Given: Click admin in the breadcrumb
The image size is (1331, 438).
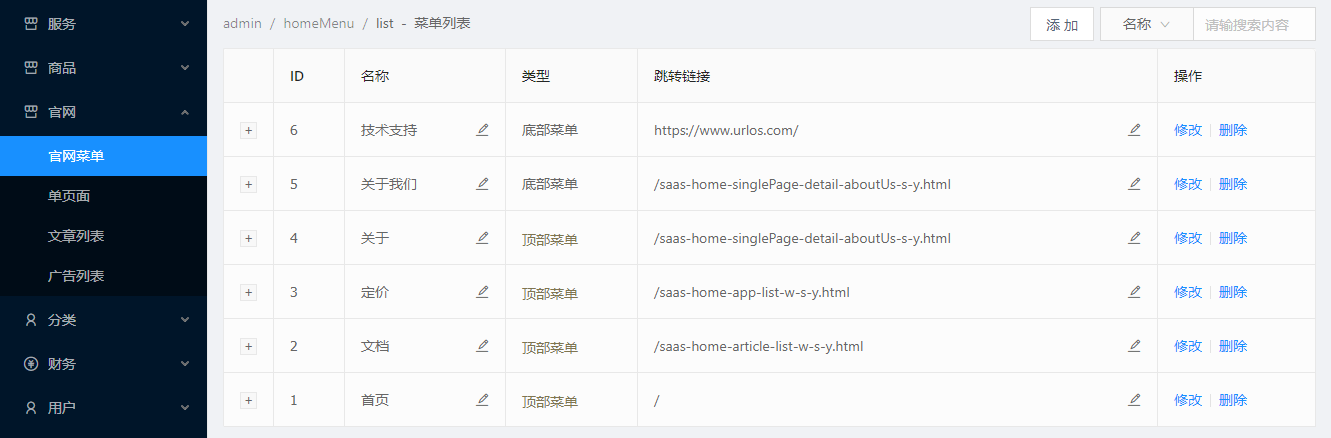Looking at the screenshot, I should coord(243,23).
